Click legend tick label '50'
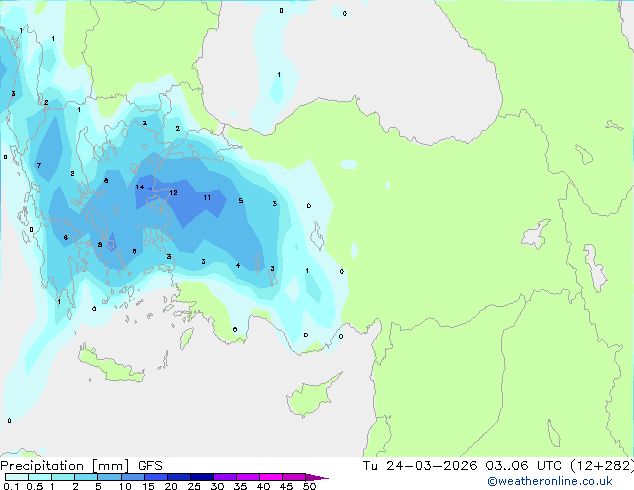 click(310, 486)
